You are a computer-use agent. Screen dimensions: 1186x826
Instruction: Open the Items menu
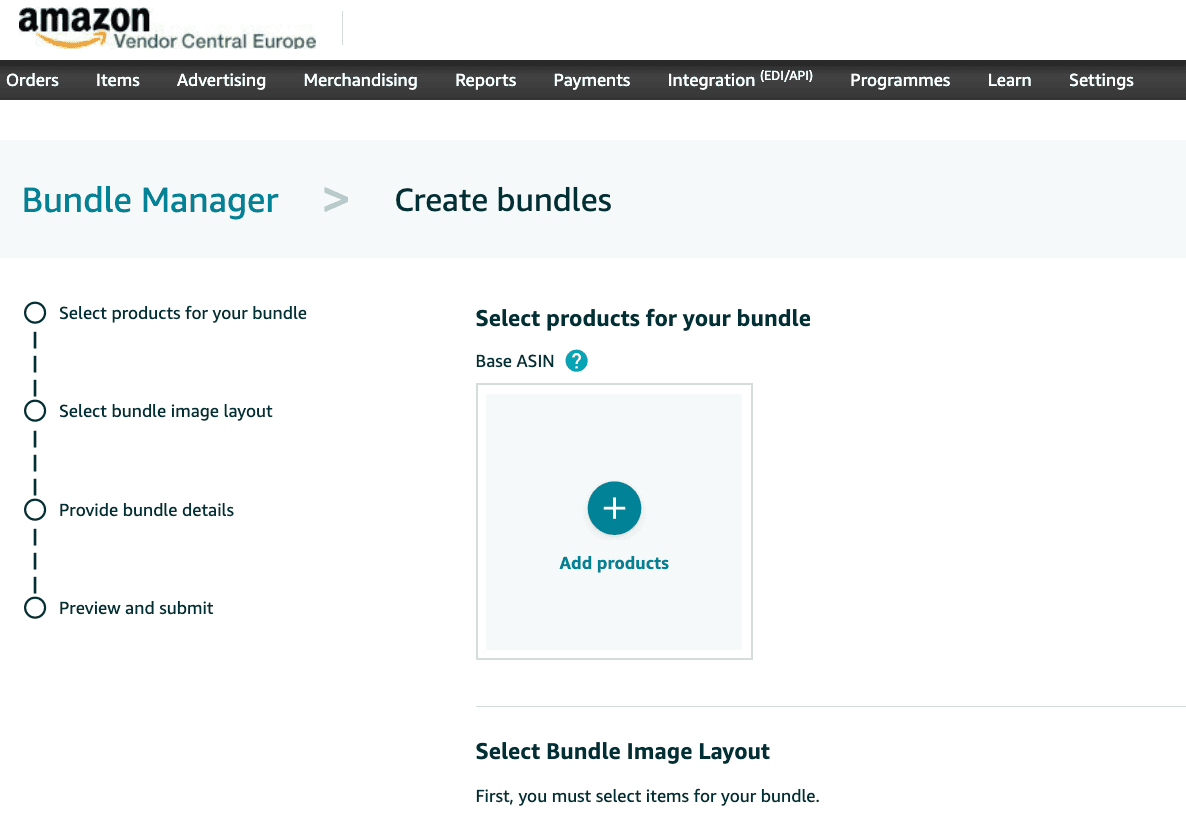(x=118, y=80)
